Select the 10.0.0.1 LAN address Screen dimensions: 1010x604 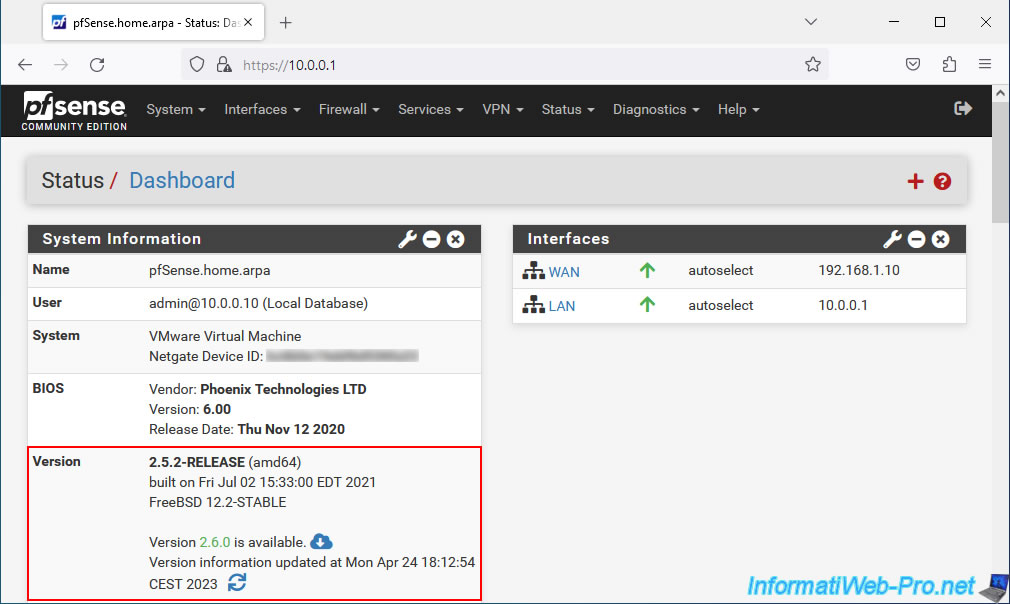[843, 305]
